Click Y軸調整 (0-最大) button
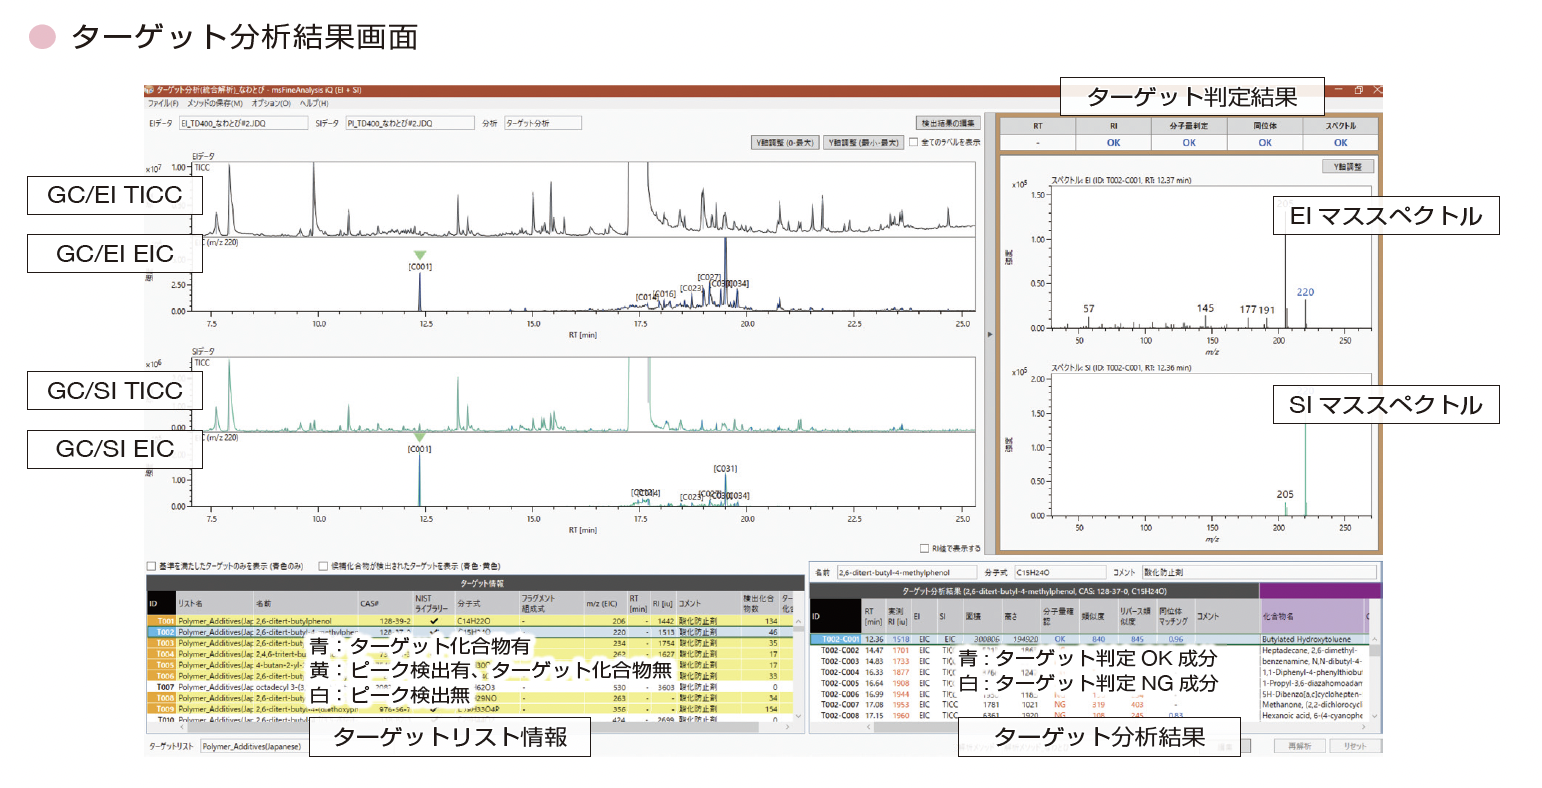1542x788 pixels. tap(785, 143)
